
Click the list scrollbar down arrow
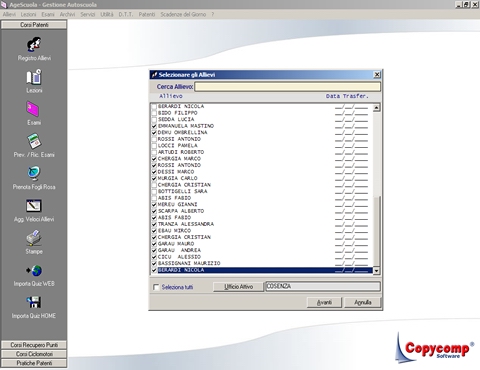click(x=376, y=271)
